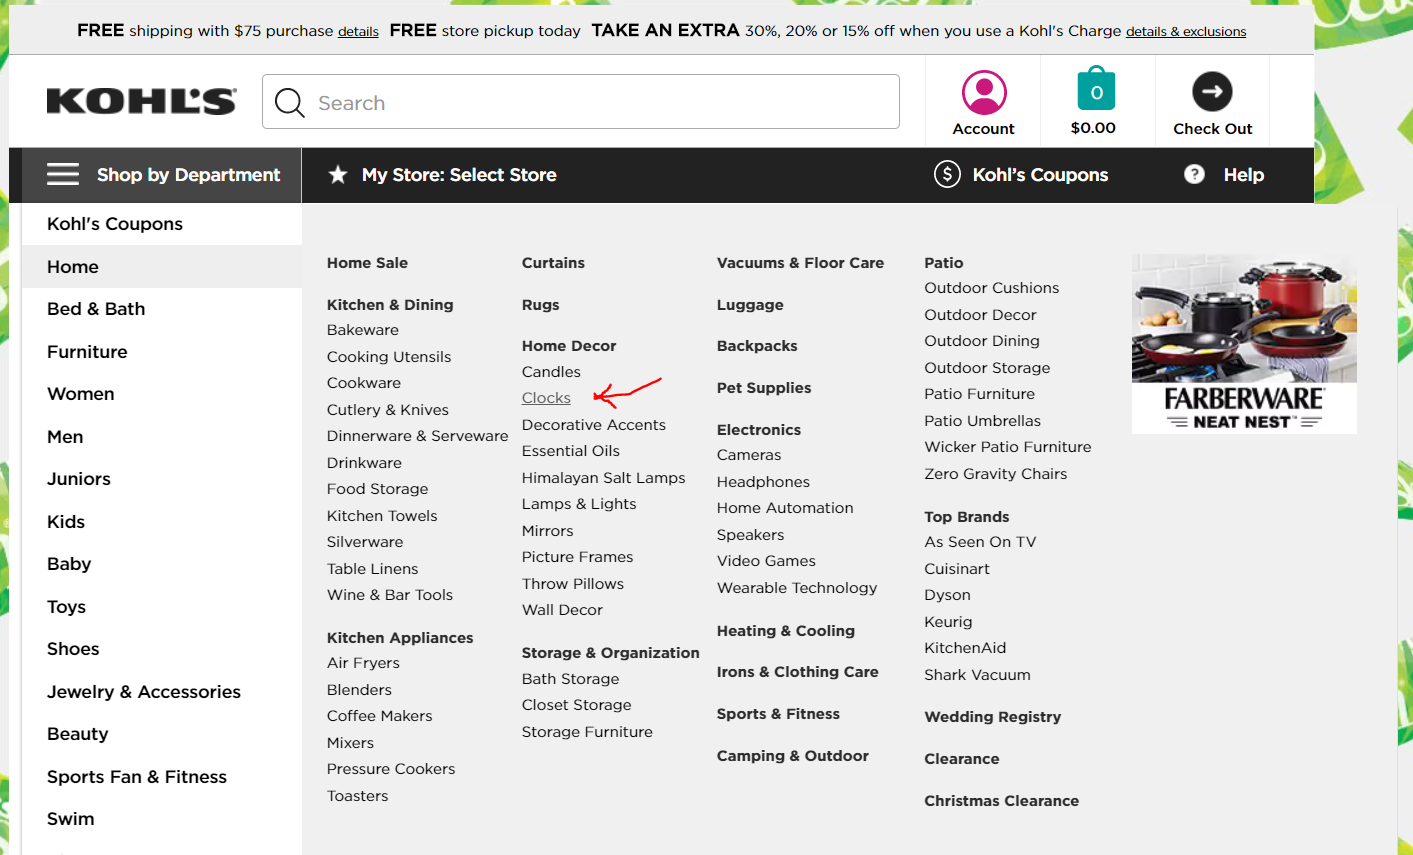Select the Women department

[81, 394]
